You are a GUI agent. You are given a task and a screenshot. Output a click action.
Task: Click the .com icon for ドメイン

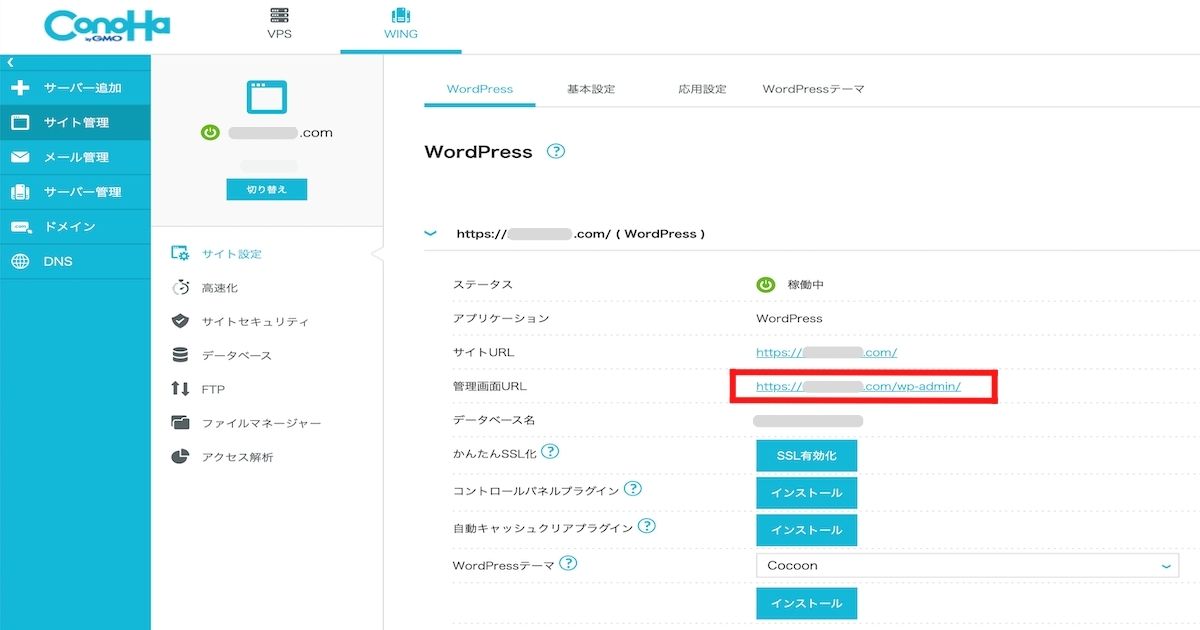[20, 227]
